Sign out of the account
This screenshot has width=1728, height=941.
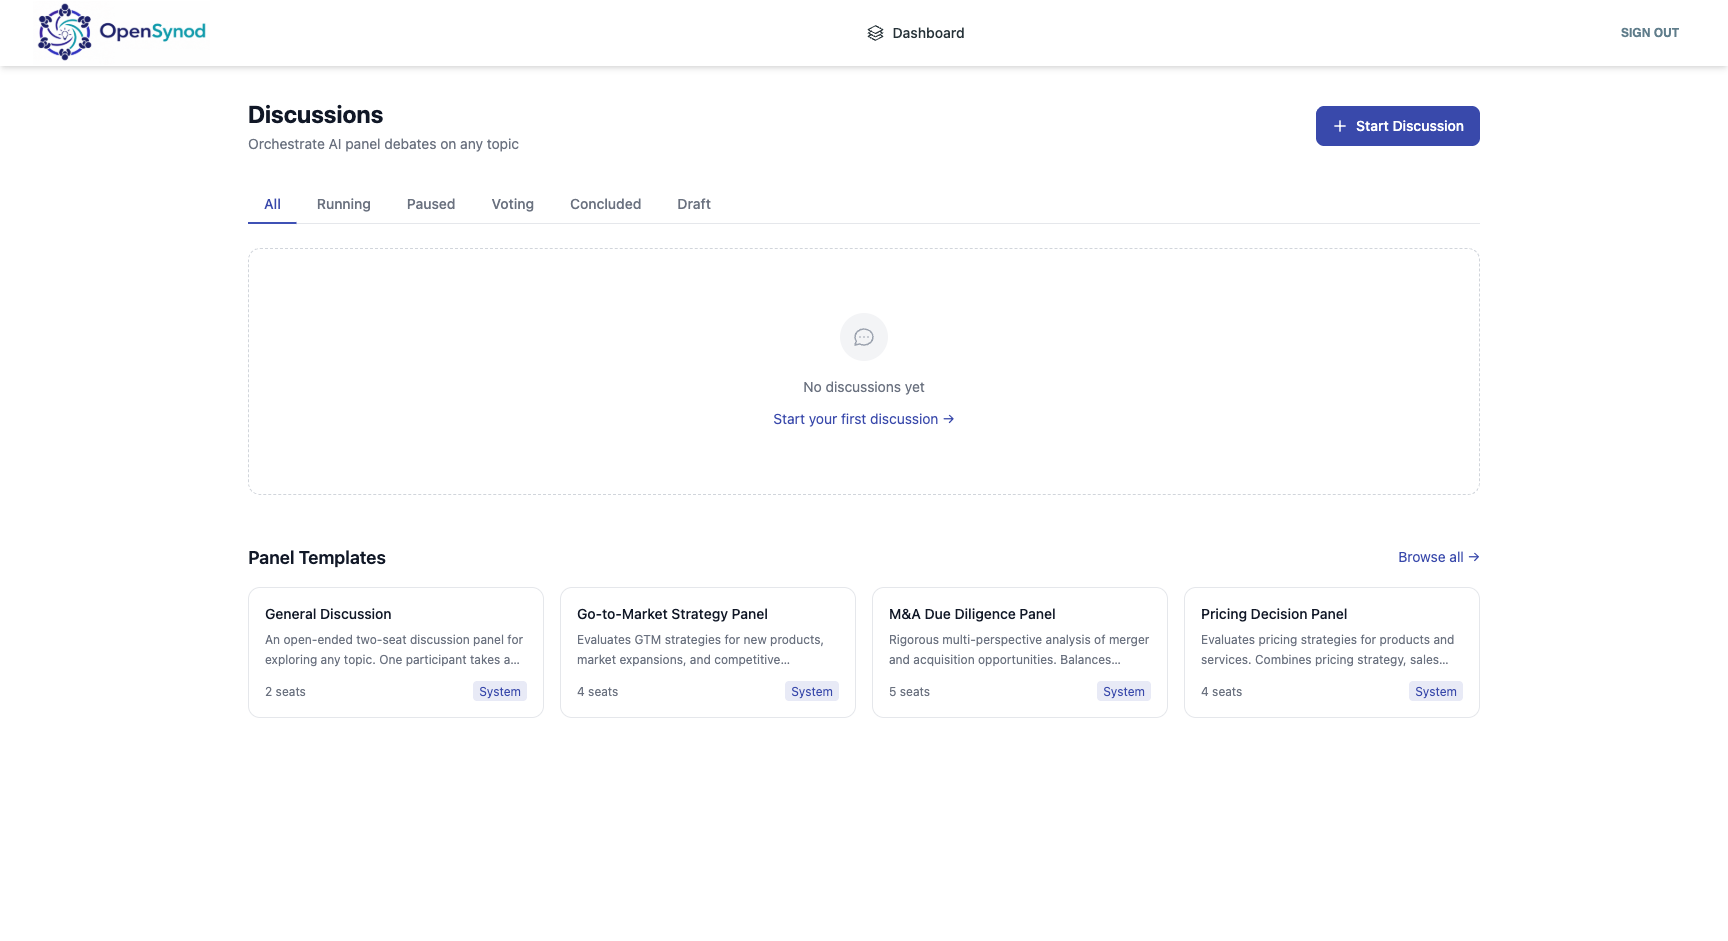(1650, 33)
